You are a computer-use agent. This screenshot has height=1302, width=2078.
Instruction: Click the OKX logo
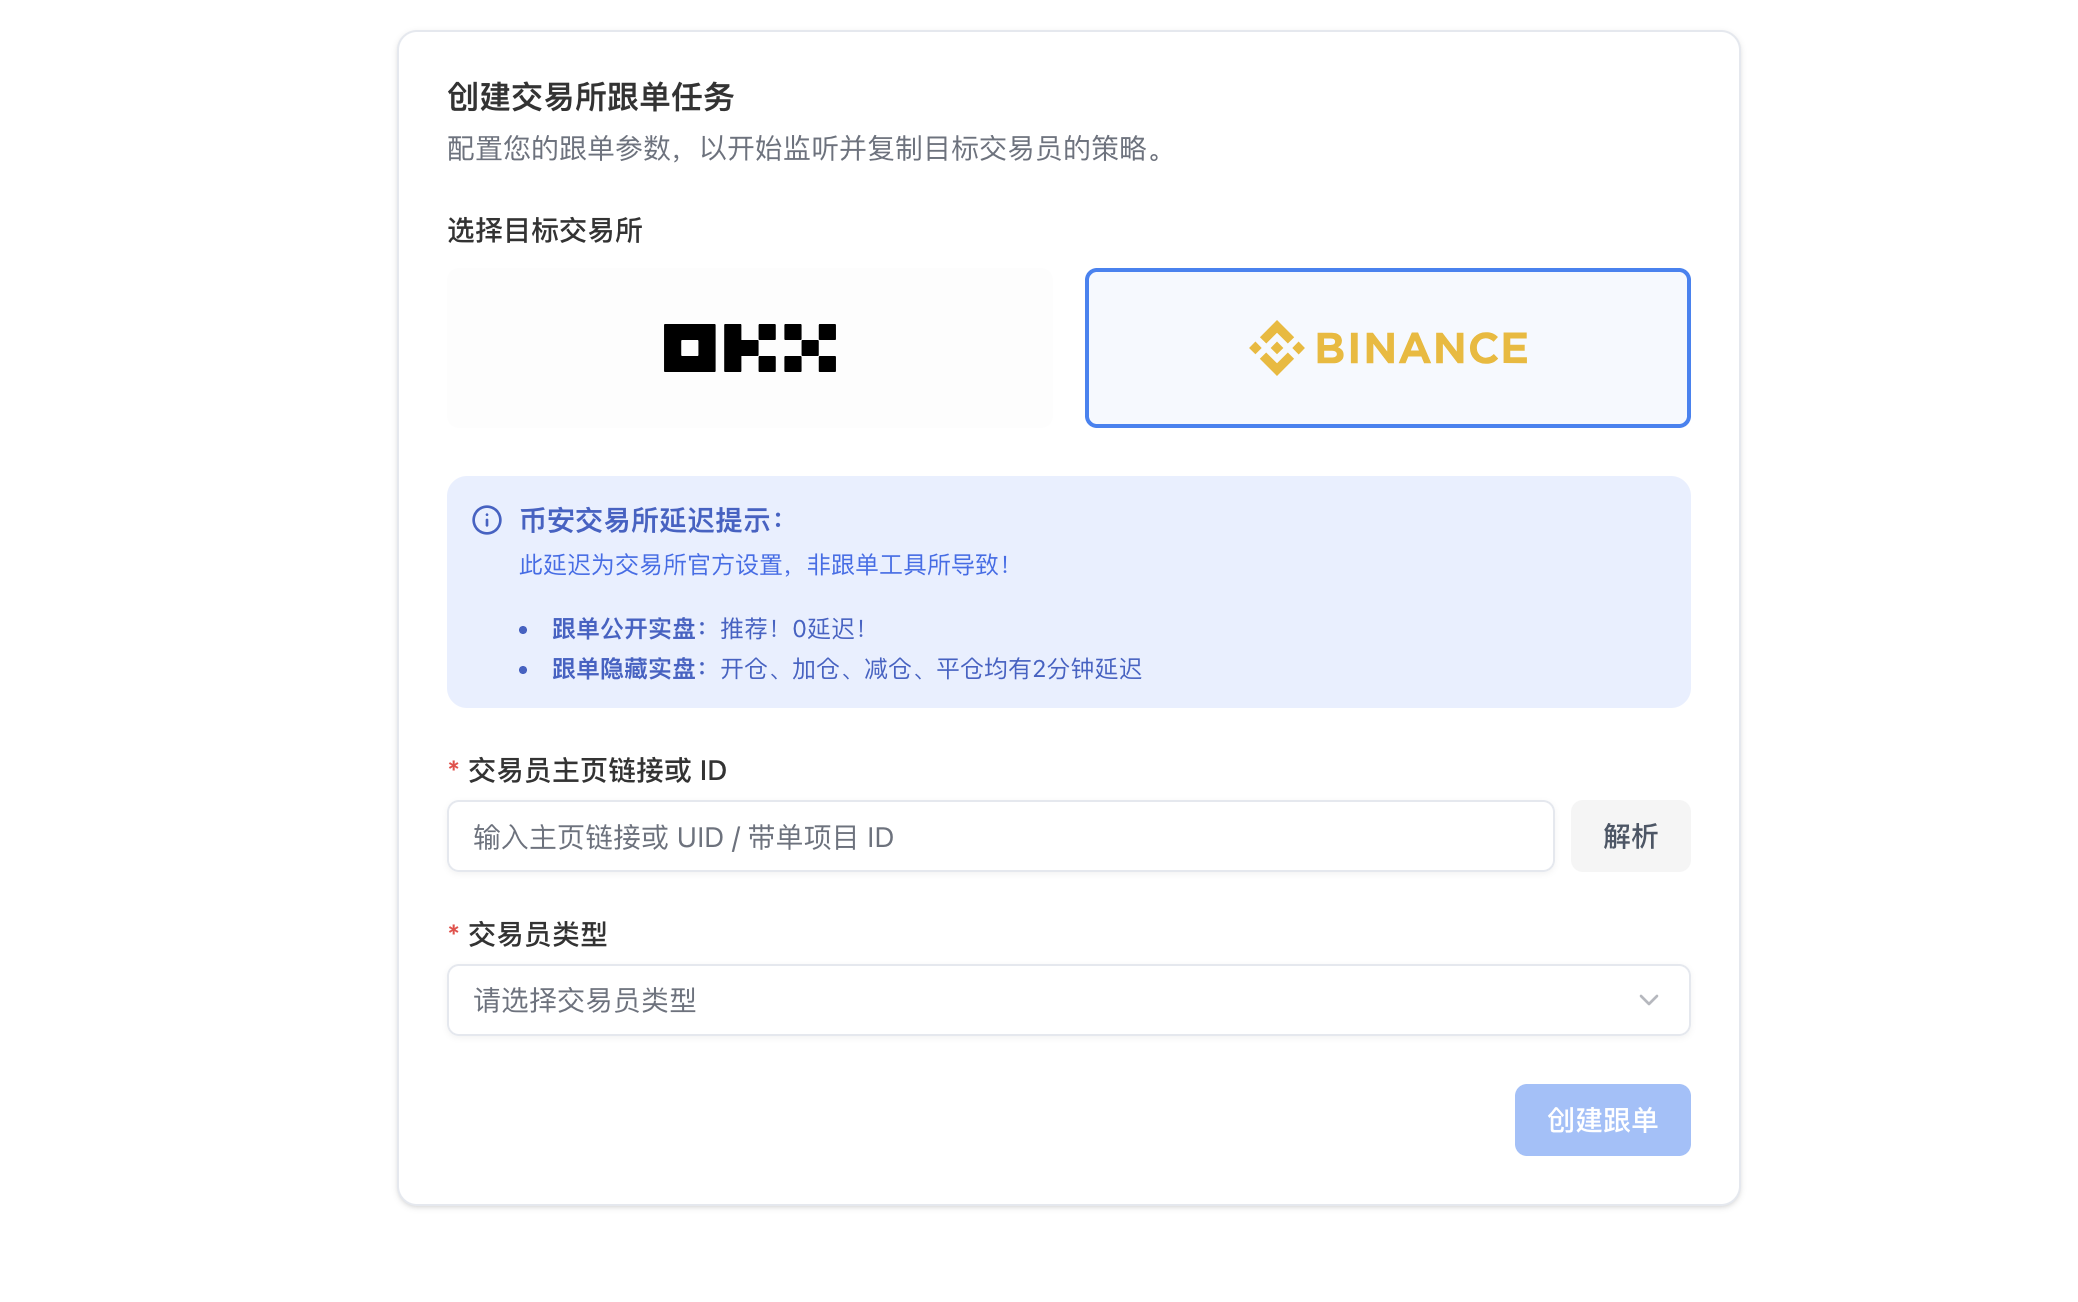[x=750, y=348]
